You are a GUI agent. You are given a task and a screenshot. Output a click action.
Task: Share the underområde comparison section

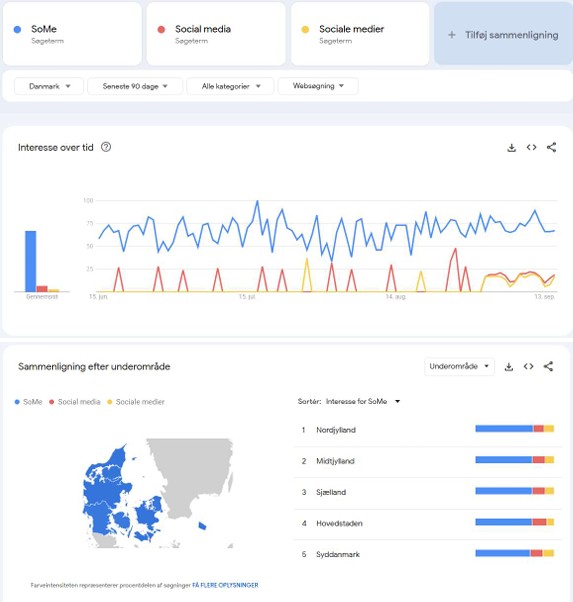pos(548,367)
